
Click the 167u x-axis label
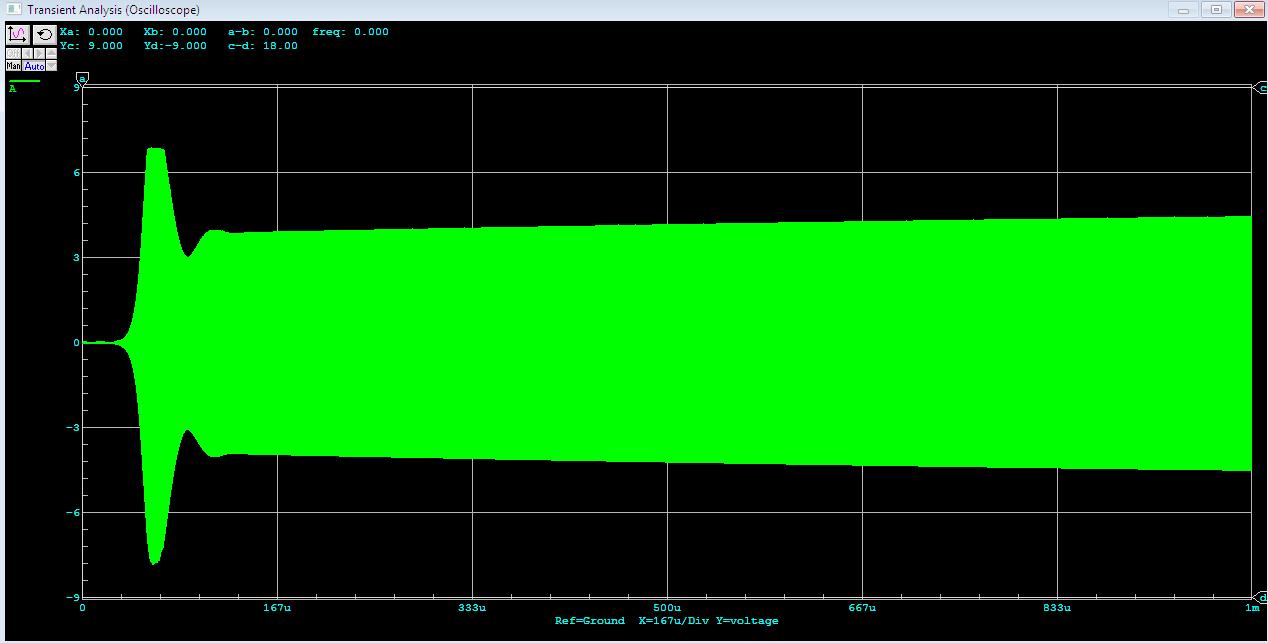click(277, 608)
